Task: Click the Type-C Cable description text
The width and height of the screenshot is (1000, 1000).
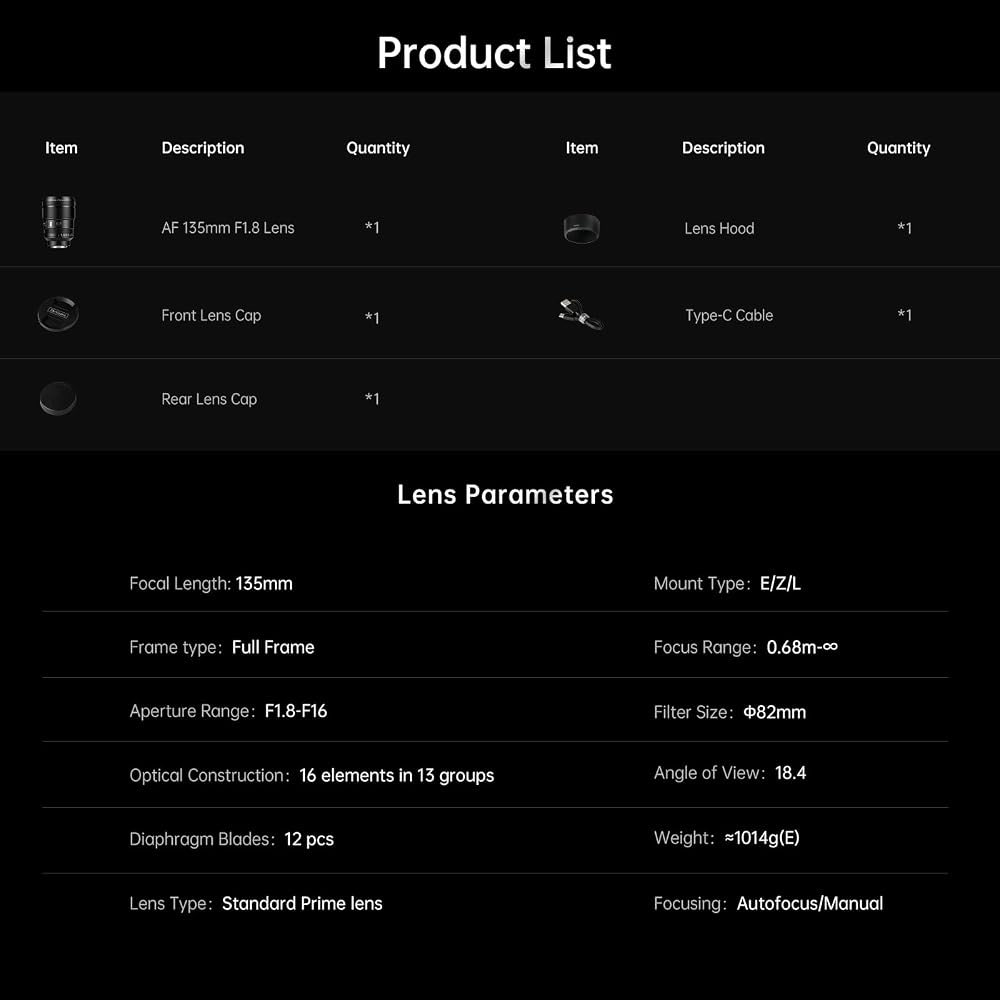Action: pos(729,315)
